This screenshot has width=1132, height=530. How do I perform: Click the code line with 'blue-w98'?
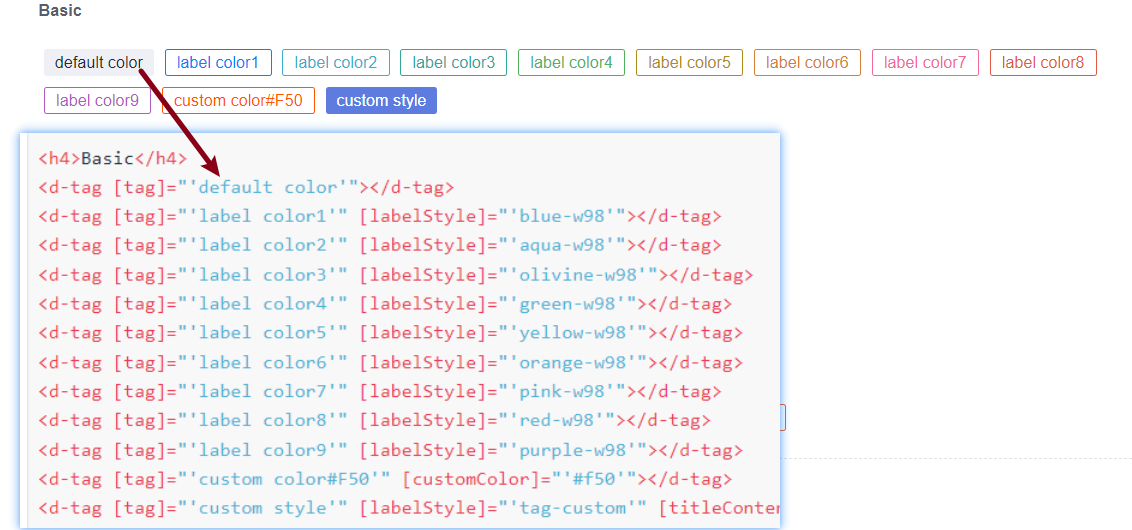click(379, 216)
